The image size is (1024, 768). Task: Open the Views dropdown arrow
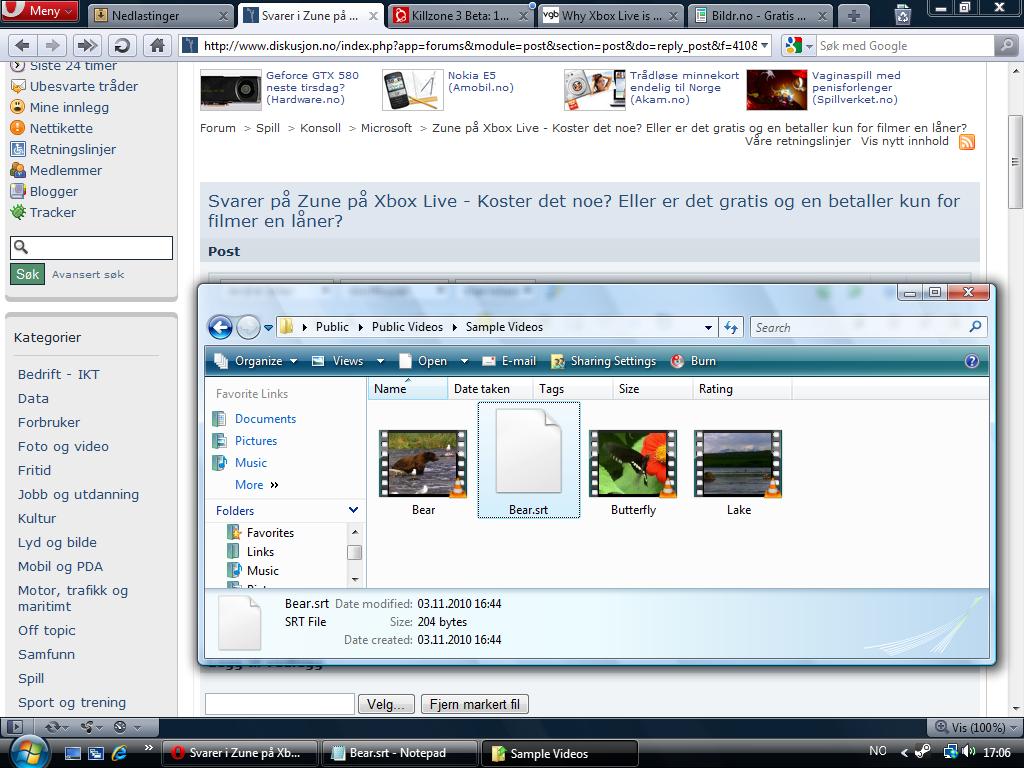tap(380, 361)
